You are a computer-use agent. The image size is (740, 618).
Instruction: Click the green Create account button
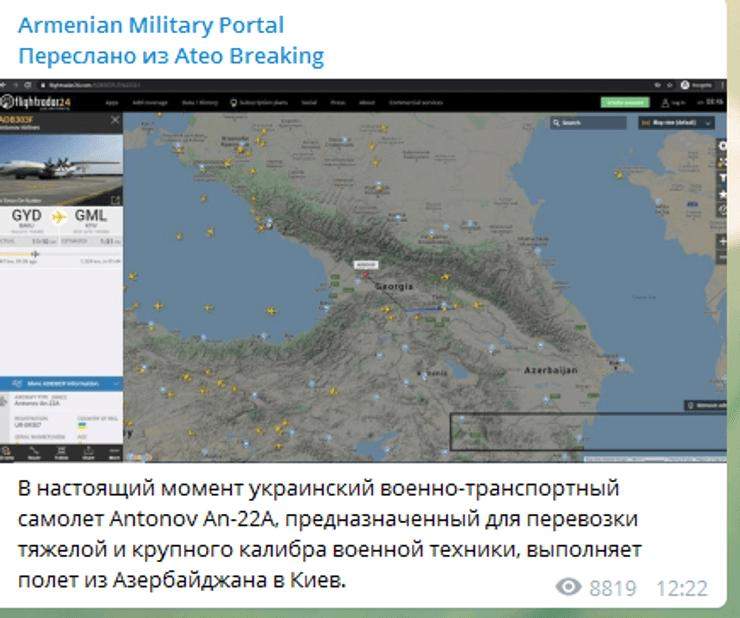[624, 102]
